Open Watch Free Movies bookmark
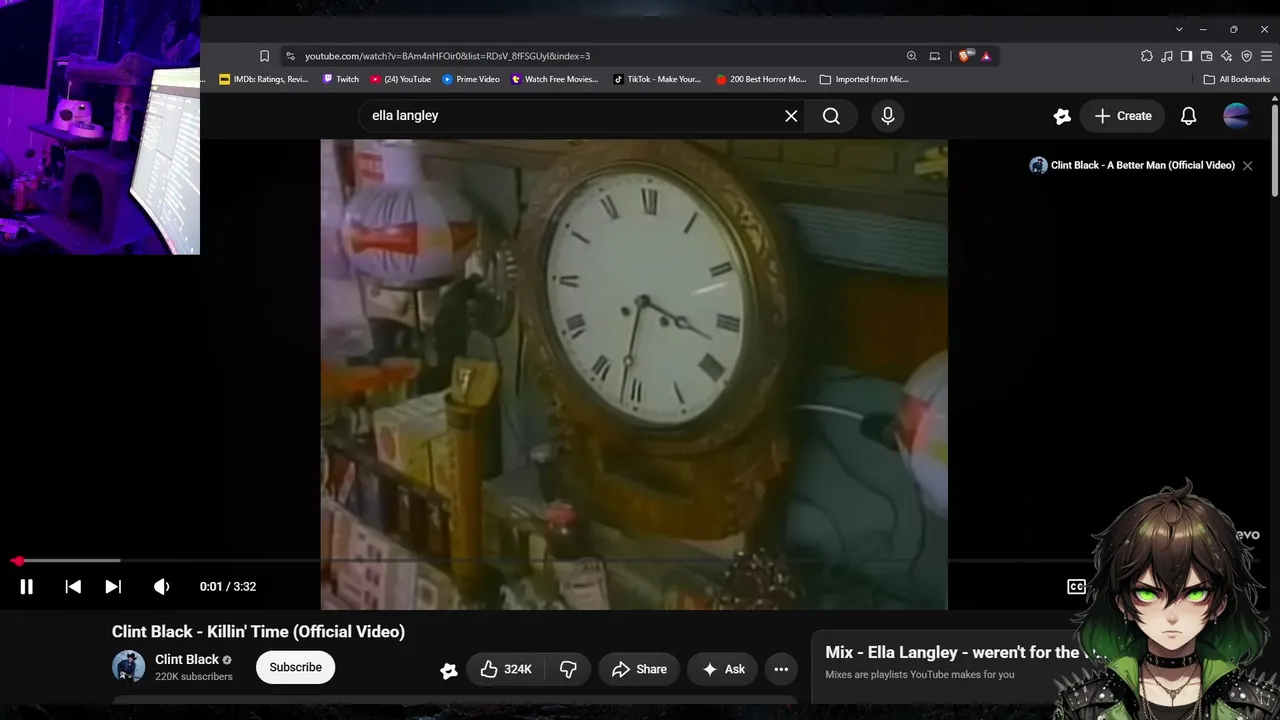 (x=555, y=79)
